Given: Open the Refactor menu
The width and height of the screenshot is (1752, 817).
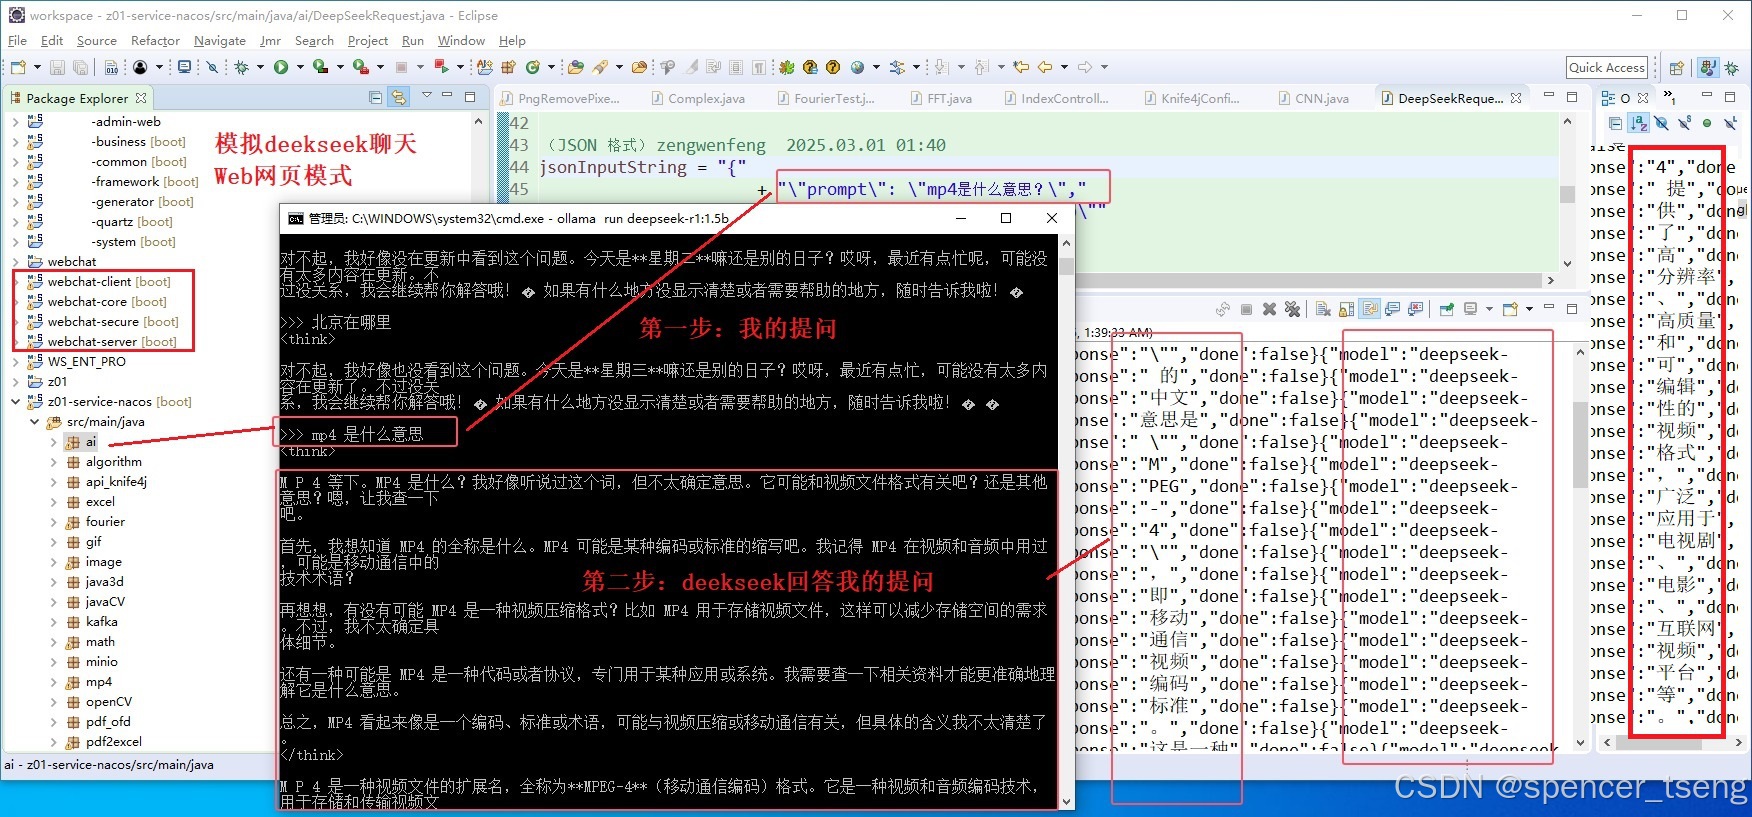Looking at the screenshot, I should 155,41.
